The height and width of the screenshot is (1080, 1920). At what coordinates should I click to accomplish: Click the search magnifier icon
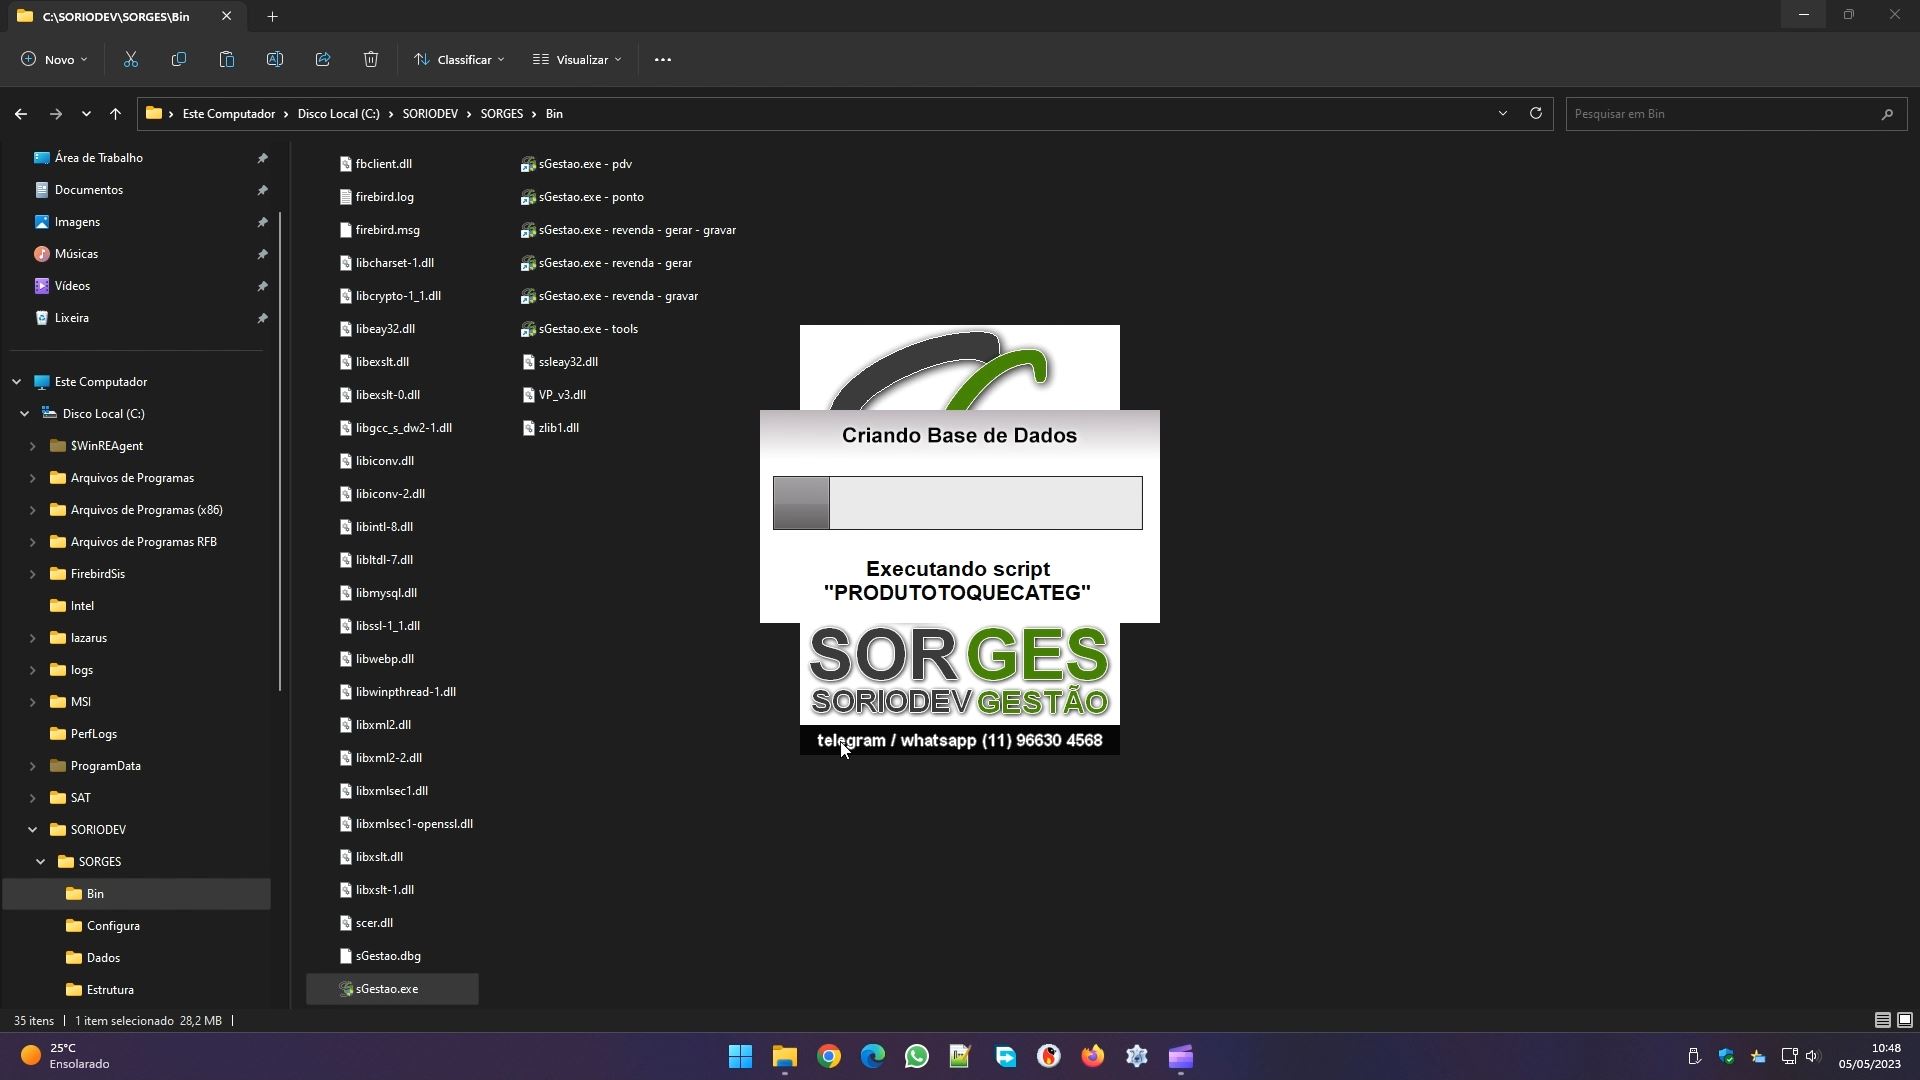click(1887, 114)
